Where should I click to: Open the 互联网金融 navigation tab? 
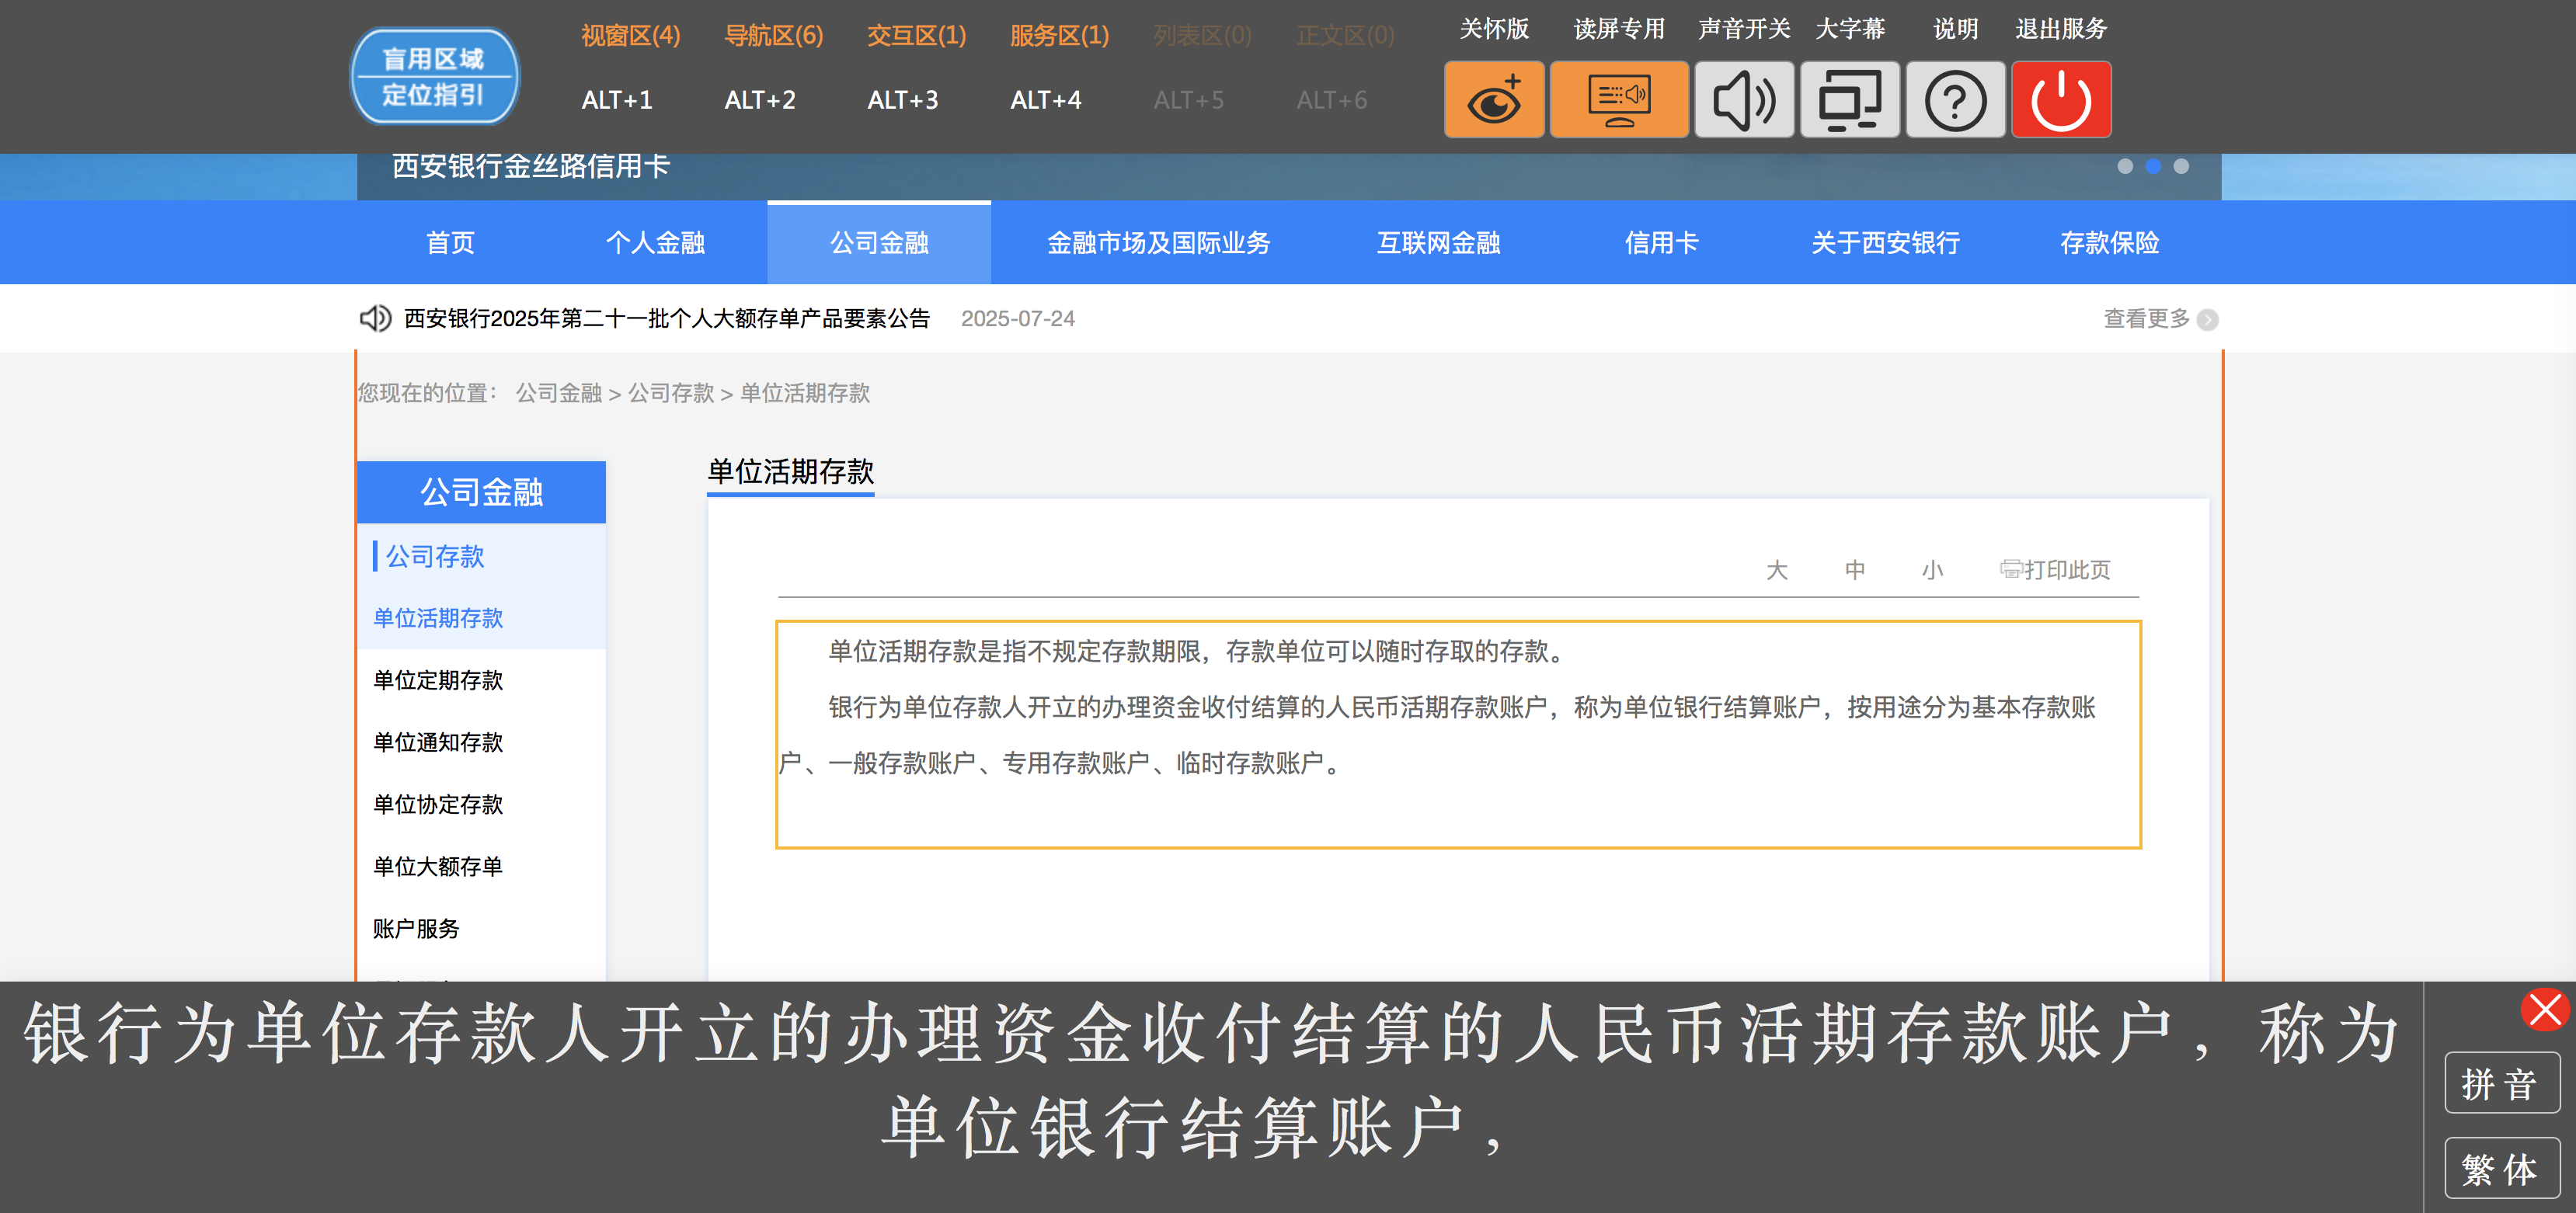point(1438,243)
